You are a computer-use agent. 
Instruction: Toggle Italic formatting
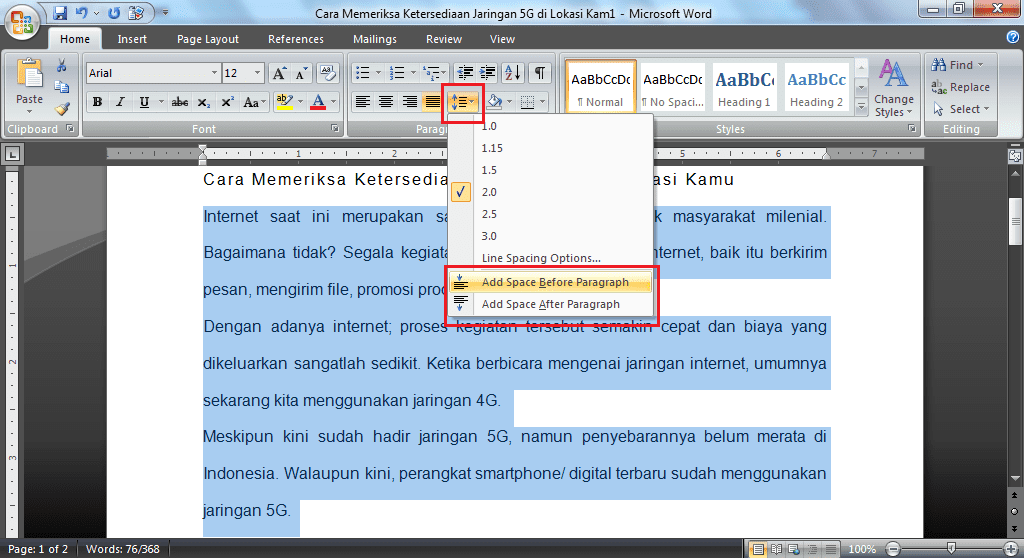121,102
